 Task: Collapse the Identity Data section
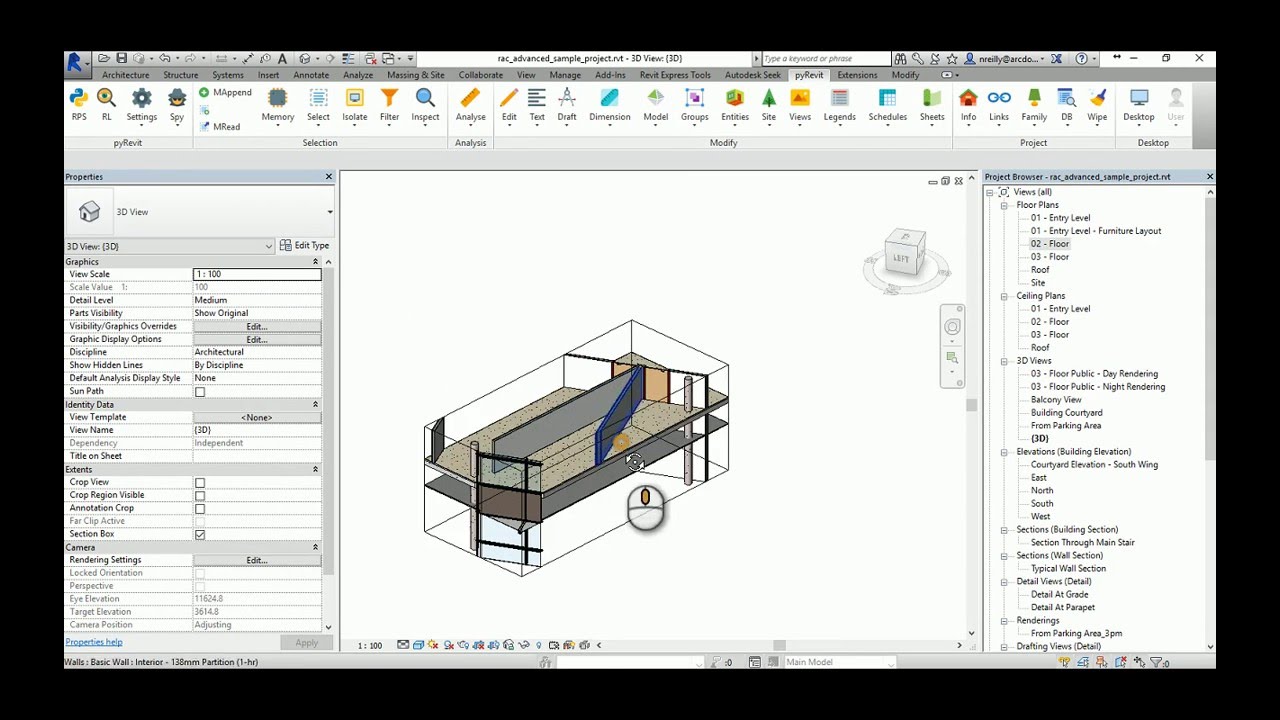tap(315, 405)
